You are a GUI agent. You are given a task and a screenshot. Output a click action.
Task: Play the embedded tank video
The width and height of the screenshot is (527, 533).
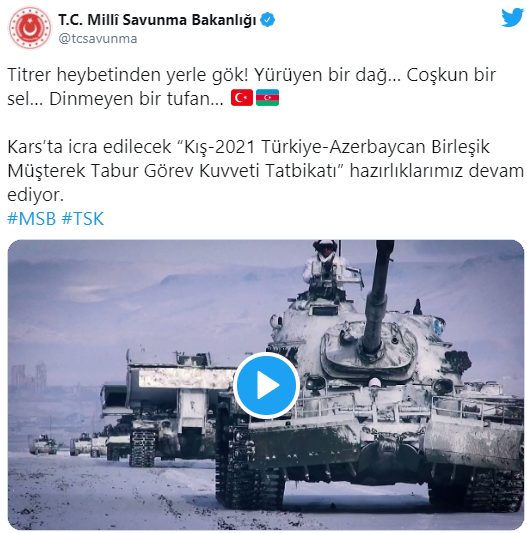[x=266, y=385]
